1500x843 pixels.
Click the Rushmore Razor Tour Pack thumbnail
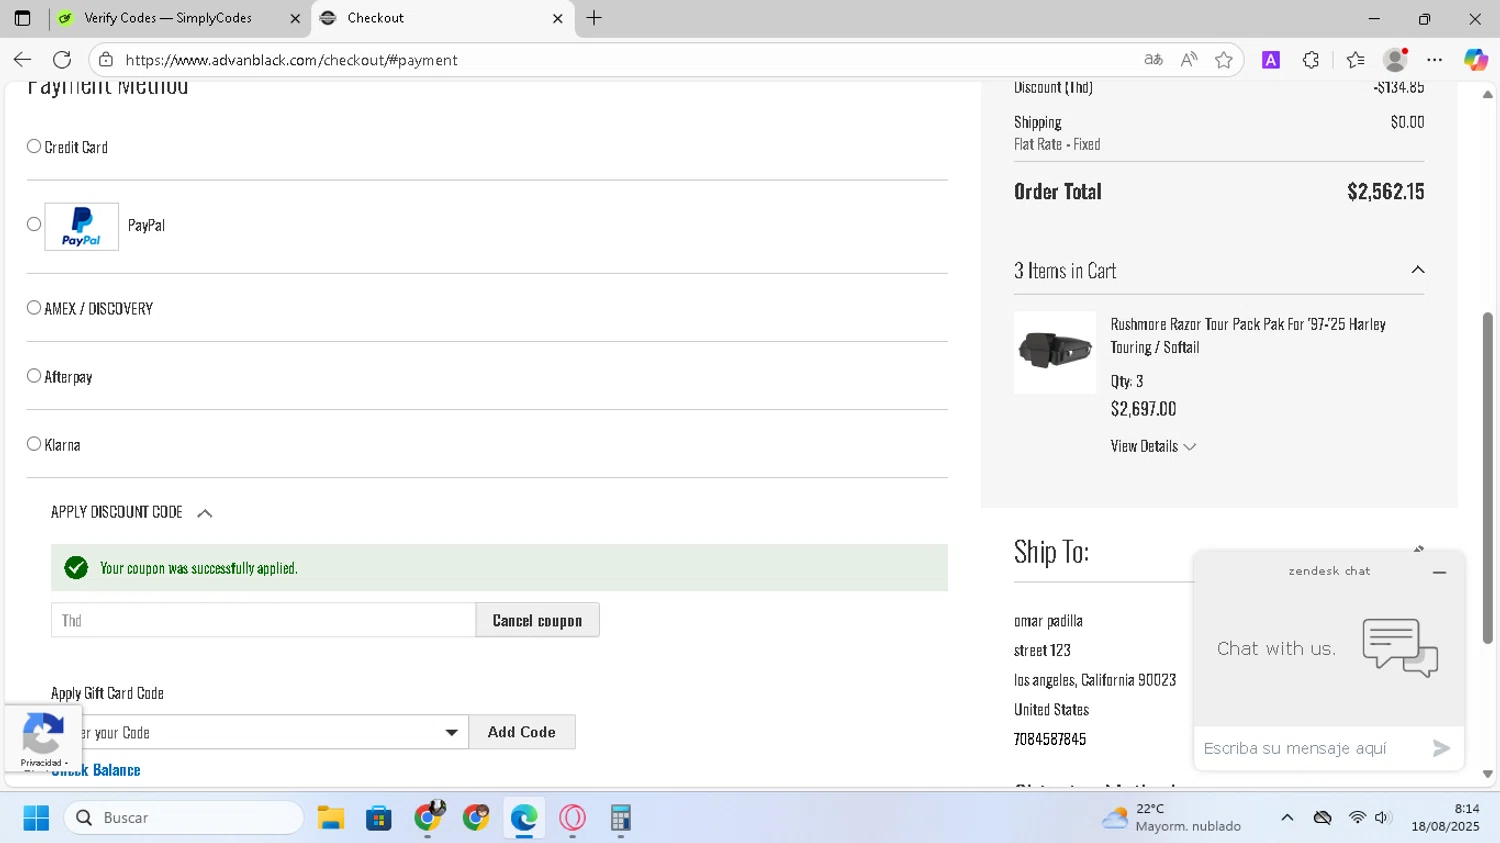tap(1054, 352)
